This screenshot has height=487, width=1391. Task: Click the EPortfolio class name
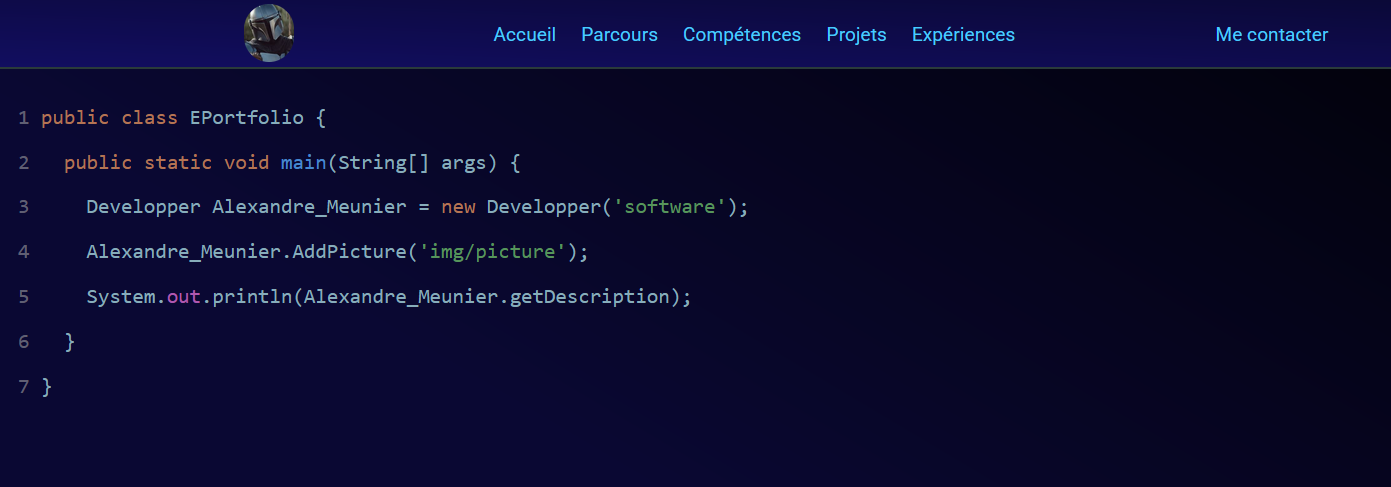point(246,118)
